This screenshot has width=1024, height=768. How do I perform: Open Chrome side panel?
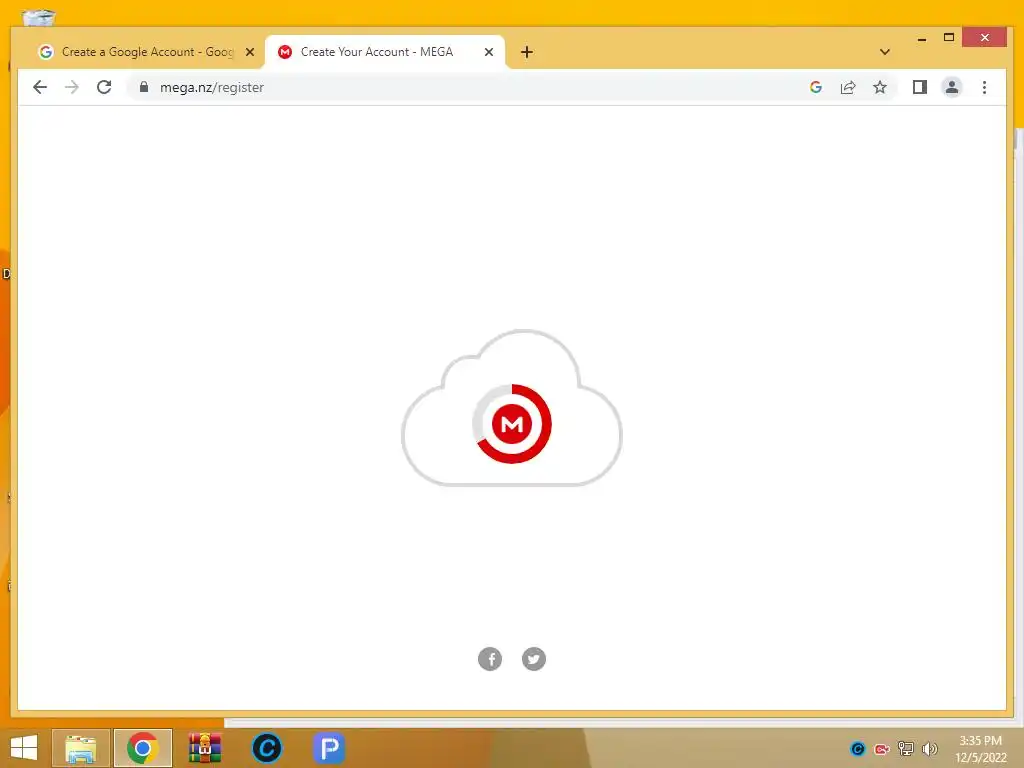[920, 88]
